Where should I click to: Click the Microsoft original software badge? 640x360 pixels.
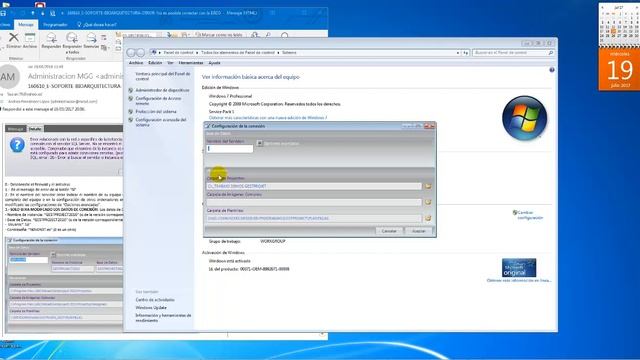coord(519,268)
